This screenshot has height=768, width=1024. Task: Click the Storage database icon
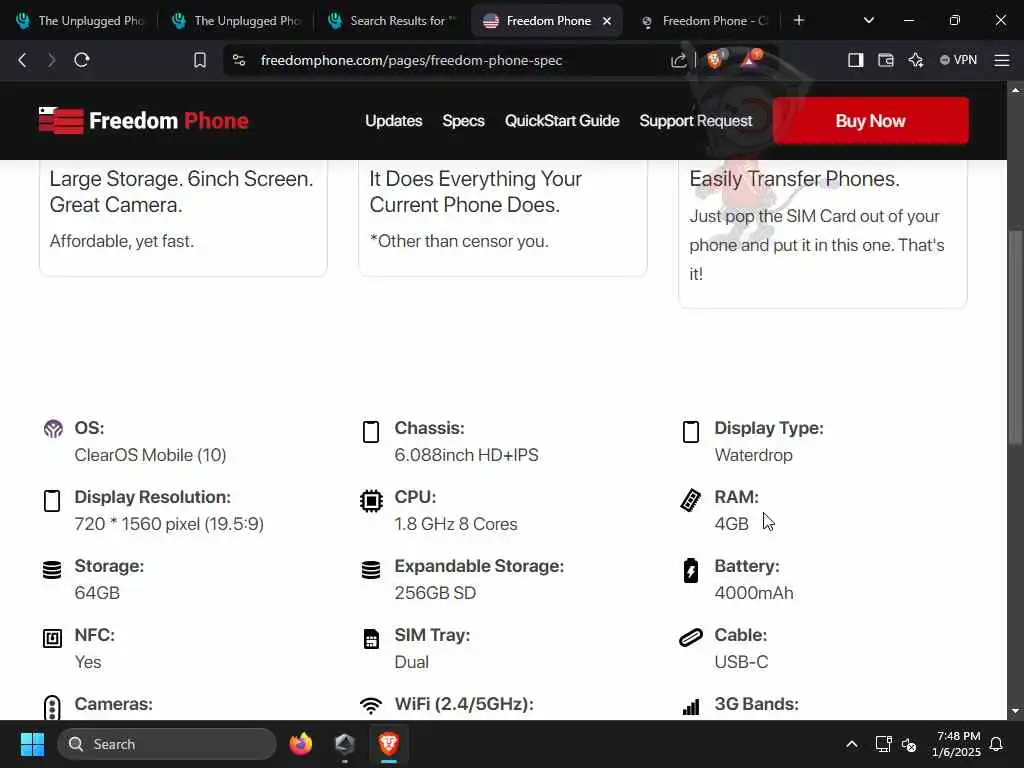tap(52, 569)
